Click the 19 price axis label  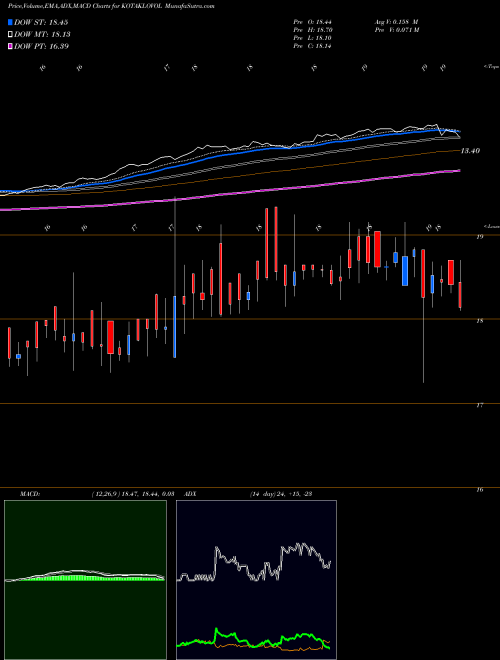[x=479, y=237]
